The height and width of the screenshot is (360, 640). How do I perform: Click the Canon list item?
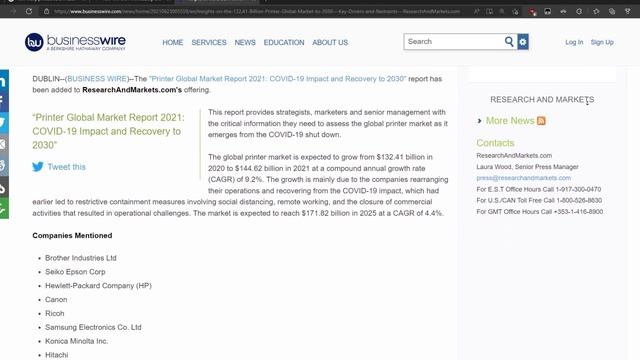[56, 300]
